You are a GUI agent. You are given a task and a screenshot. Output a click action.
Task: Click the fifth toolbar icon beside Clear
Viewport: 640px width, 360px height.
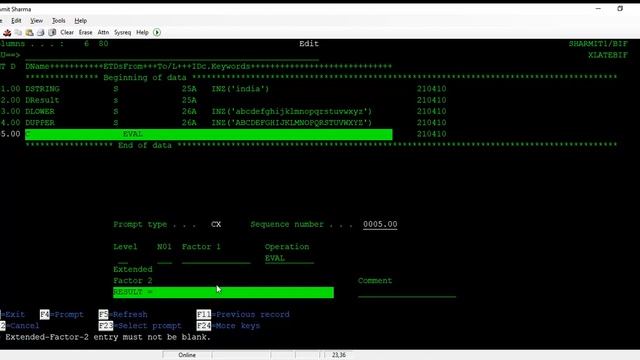(52, 32)
